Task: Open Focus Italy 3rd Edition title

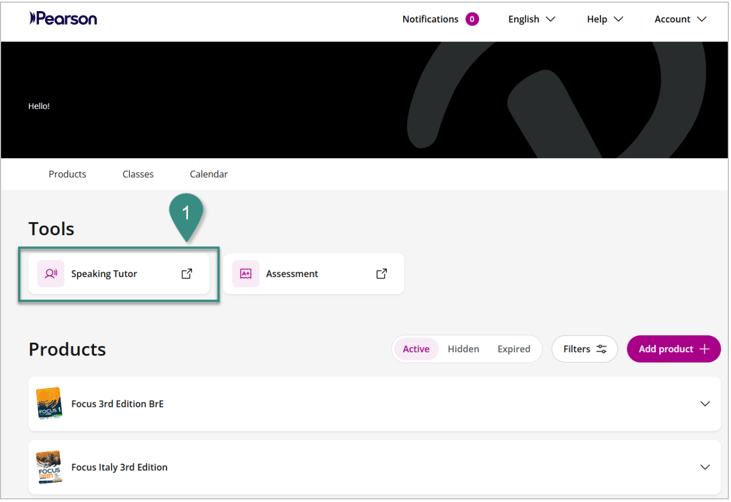Action: coord(119,467)
